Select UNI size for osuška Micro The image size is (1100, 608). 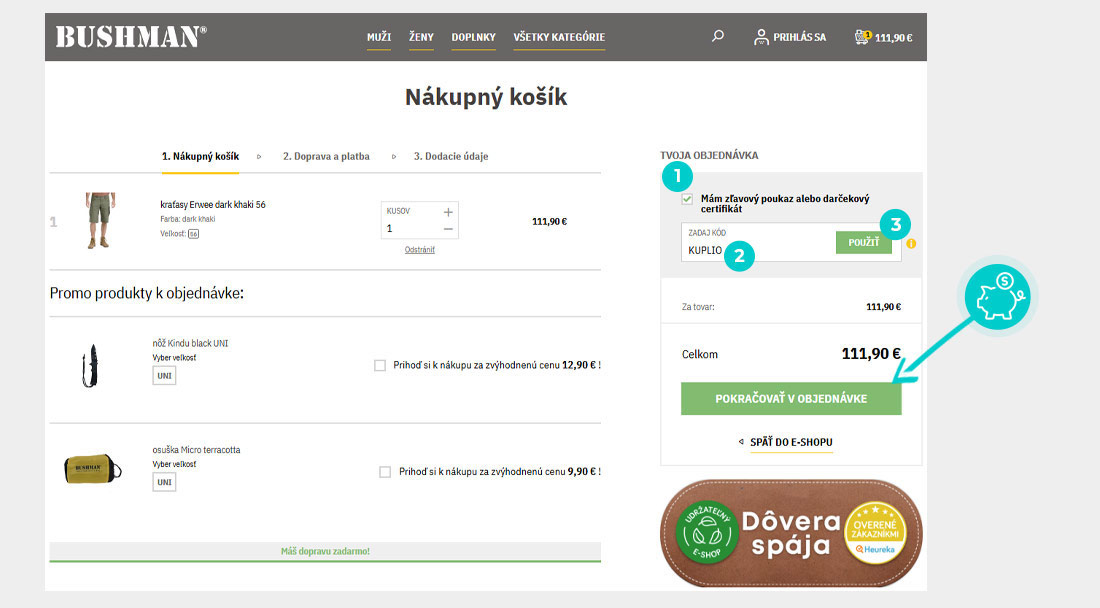coord(164,482)
